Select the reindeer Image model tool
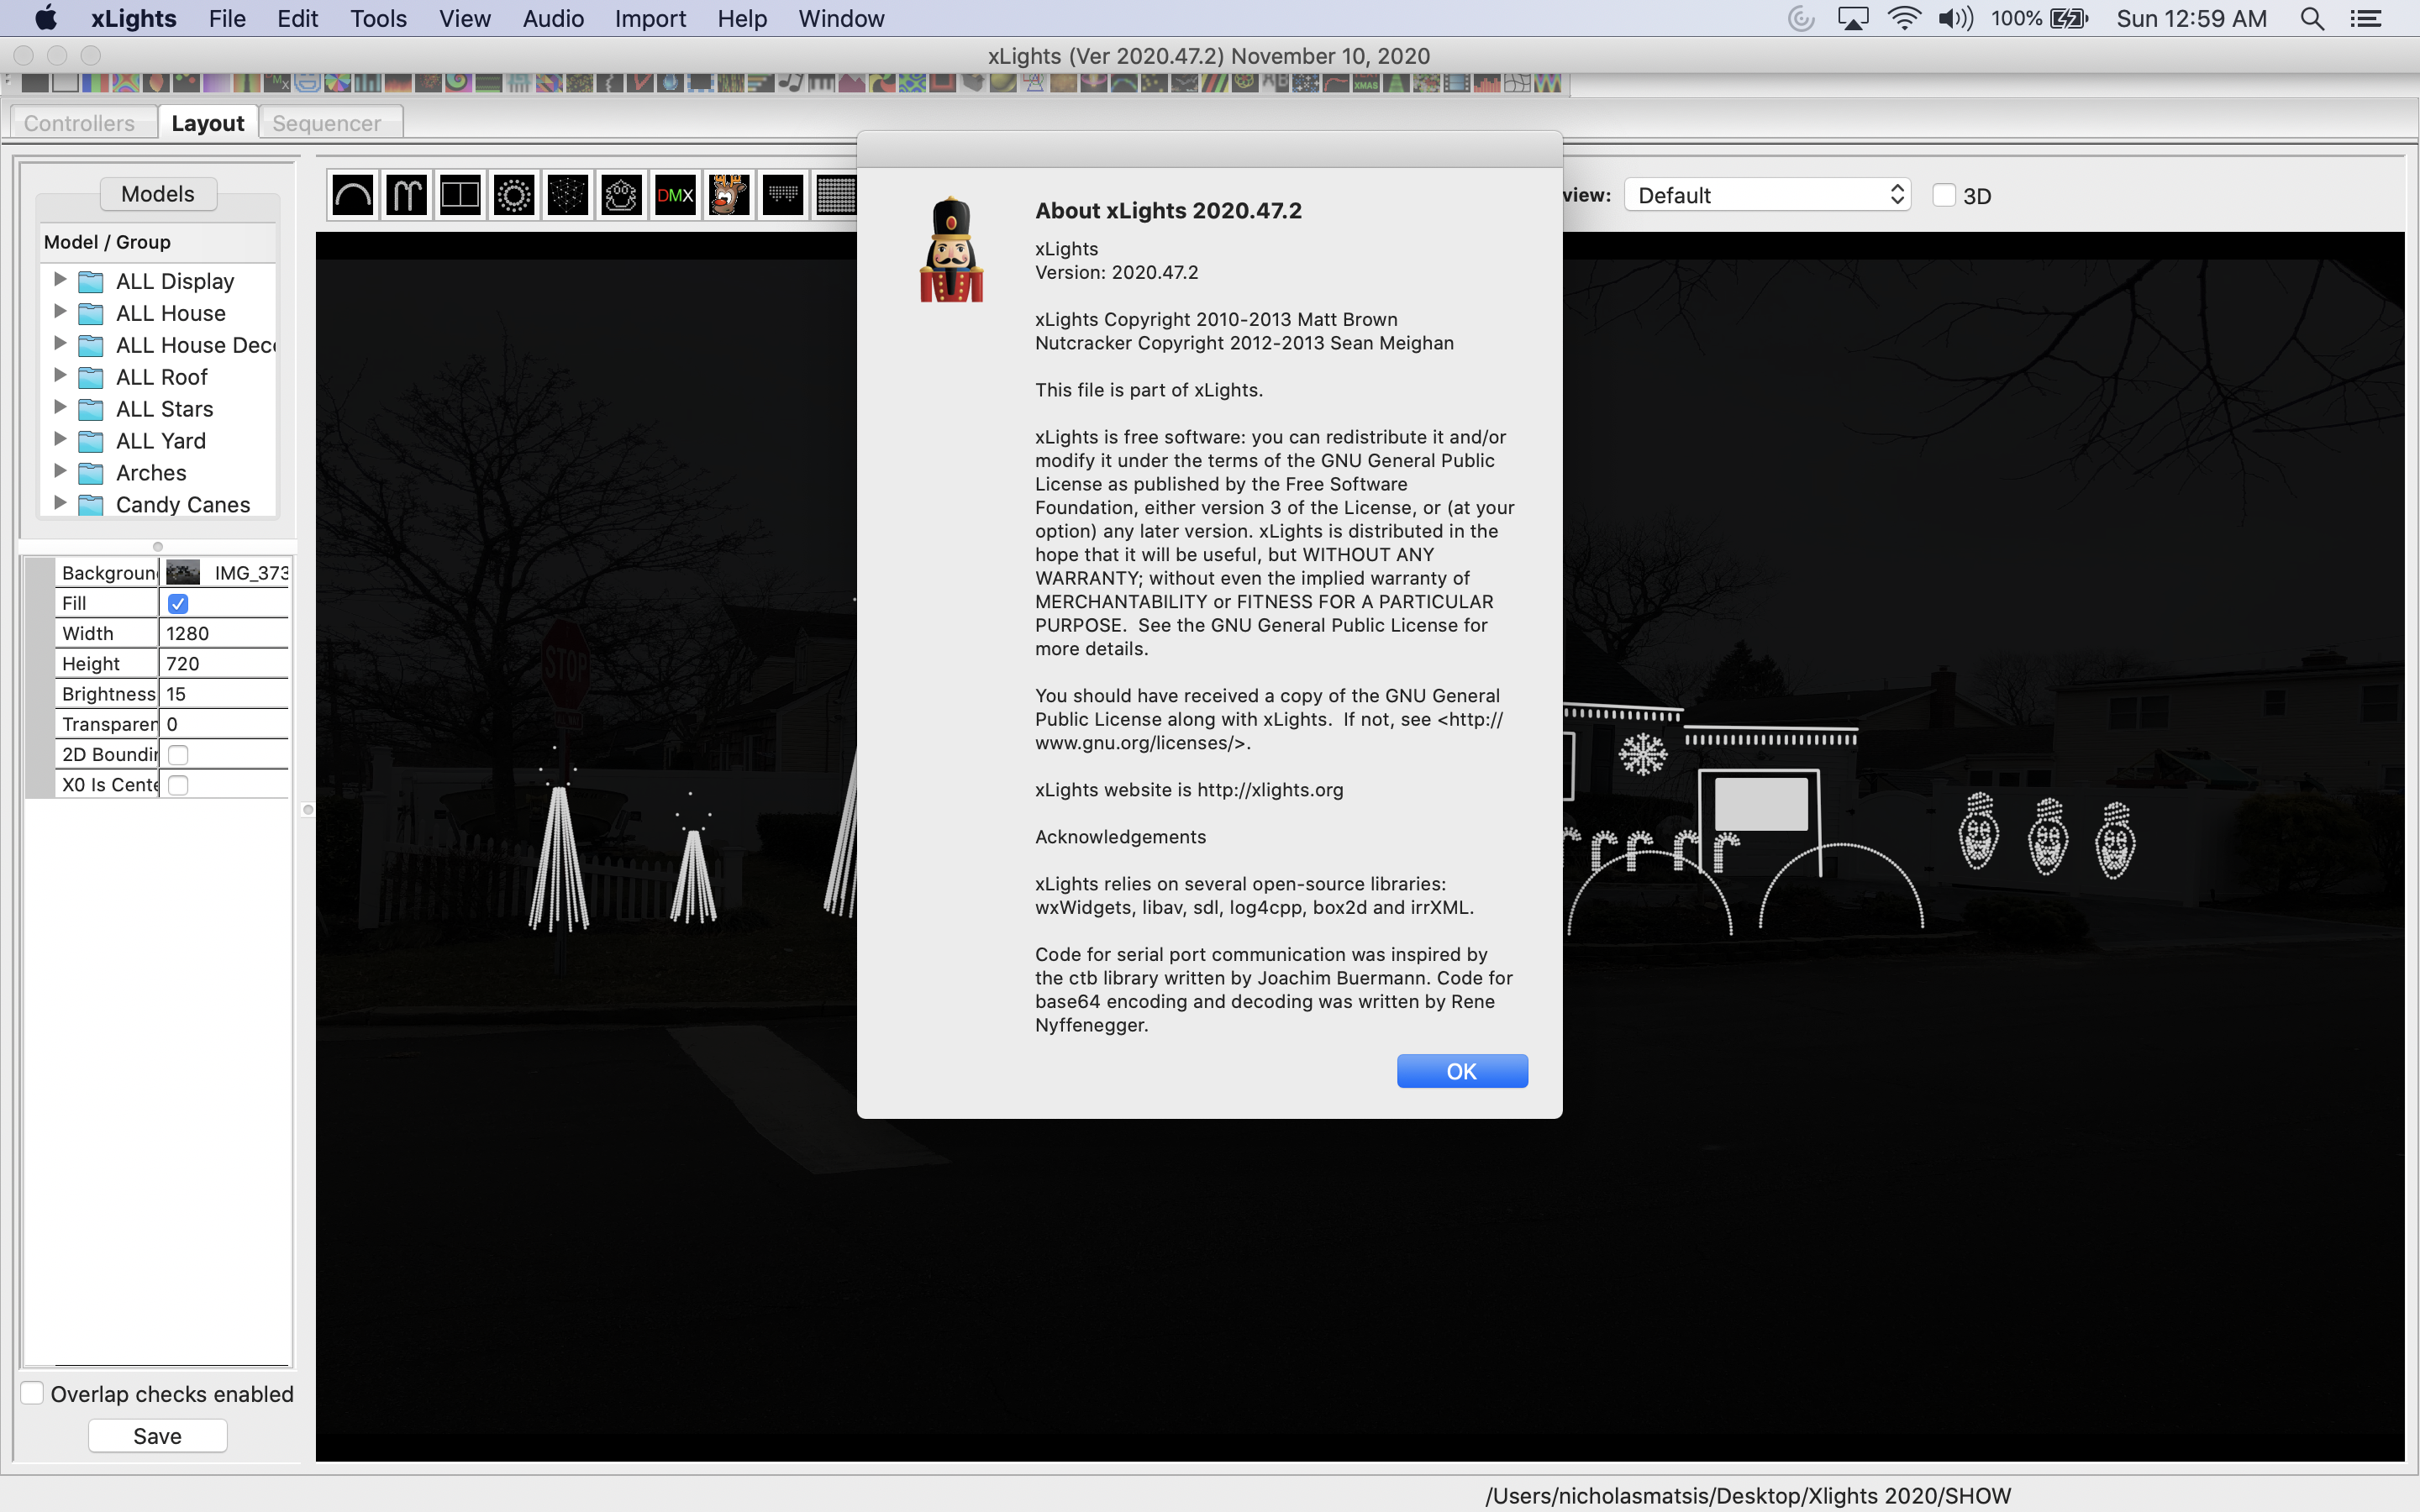This screenshot has height=1512, width=2420. pyautogui.click(x=729, y=195)
